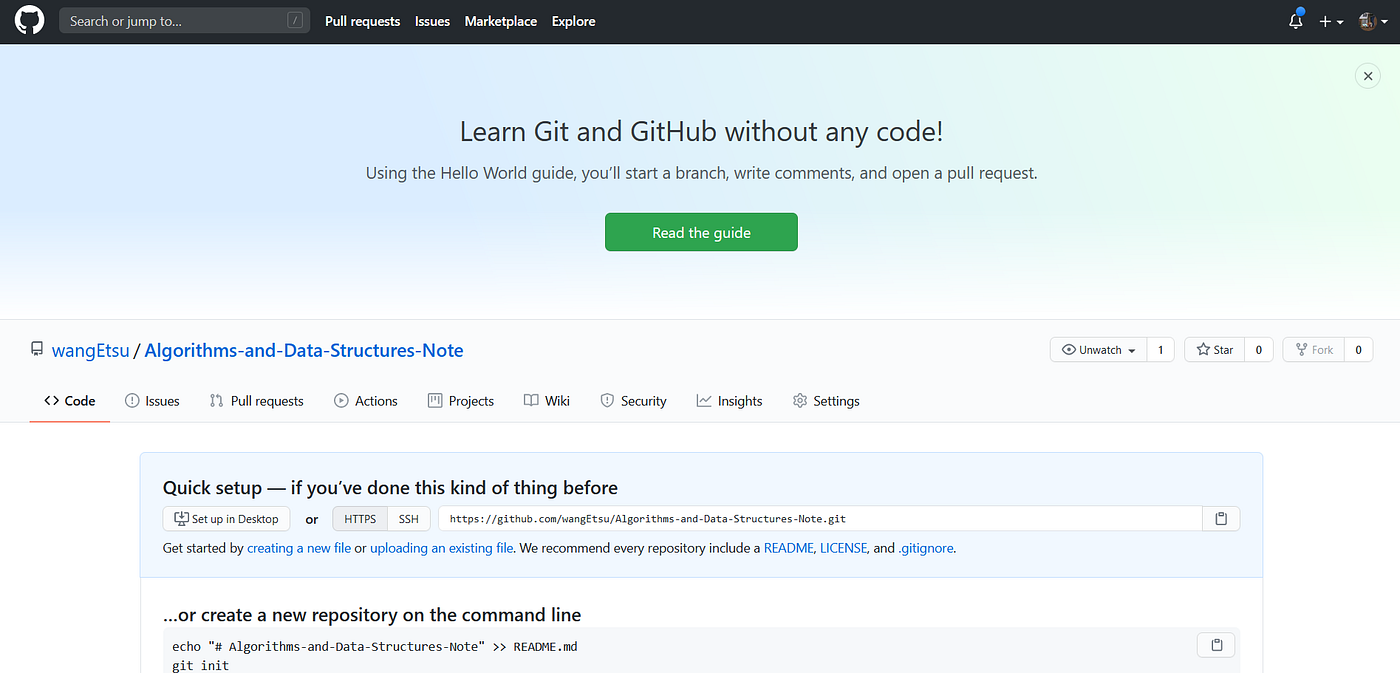This screenshot has width=1400, height=673.
Task: Go to Explore
Action: (574, 21)
